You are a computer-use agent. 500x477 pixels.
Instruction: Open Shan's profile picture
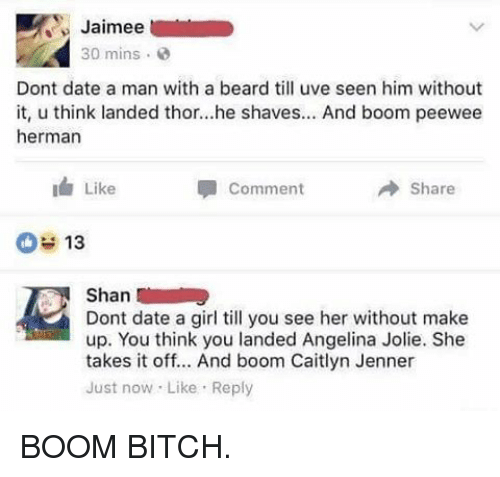click(43, 313)
